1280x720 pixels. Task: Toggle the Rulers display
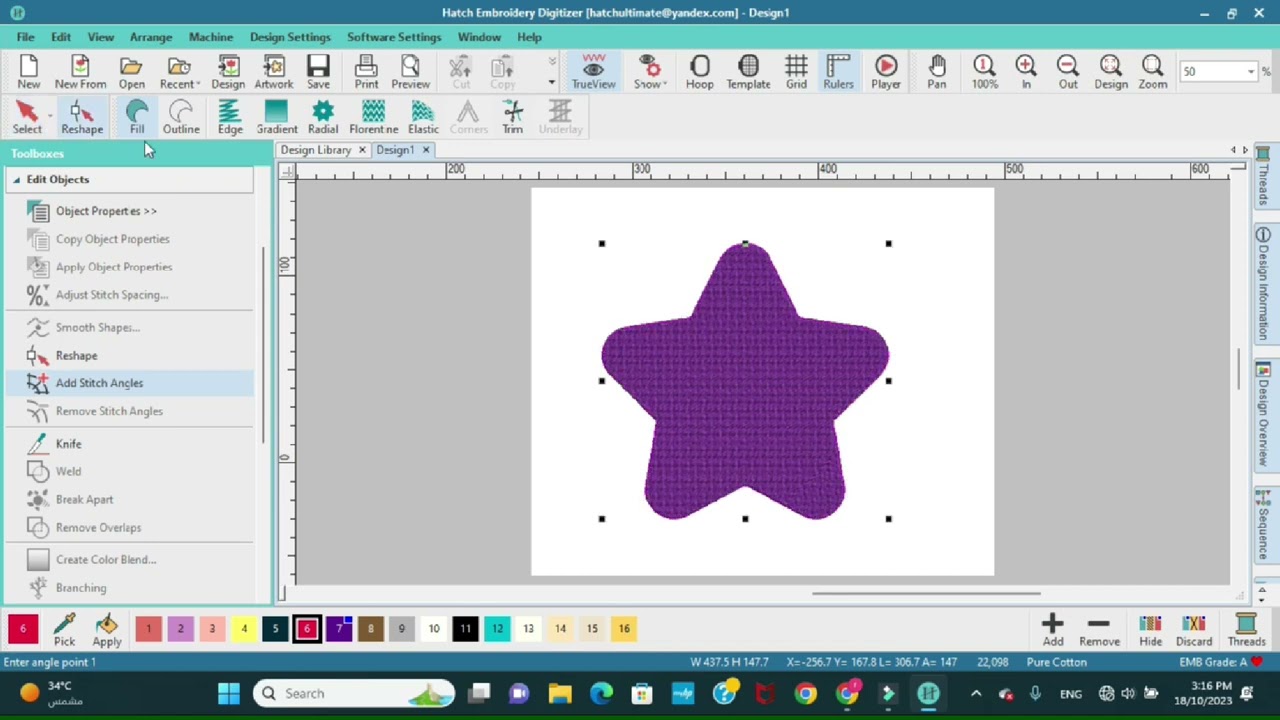[x=838, y=72]
